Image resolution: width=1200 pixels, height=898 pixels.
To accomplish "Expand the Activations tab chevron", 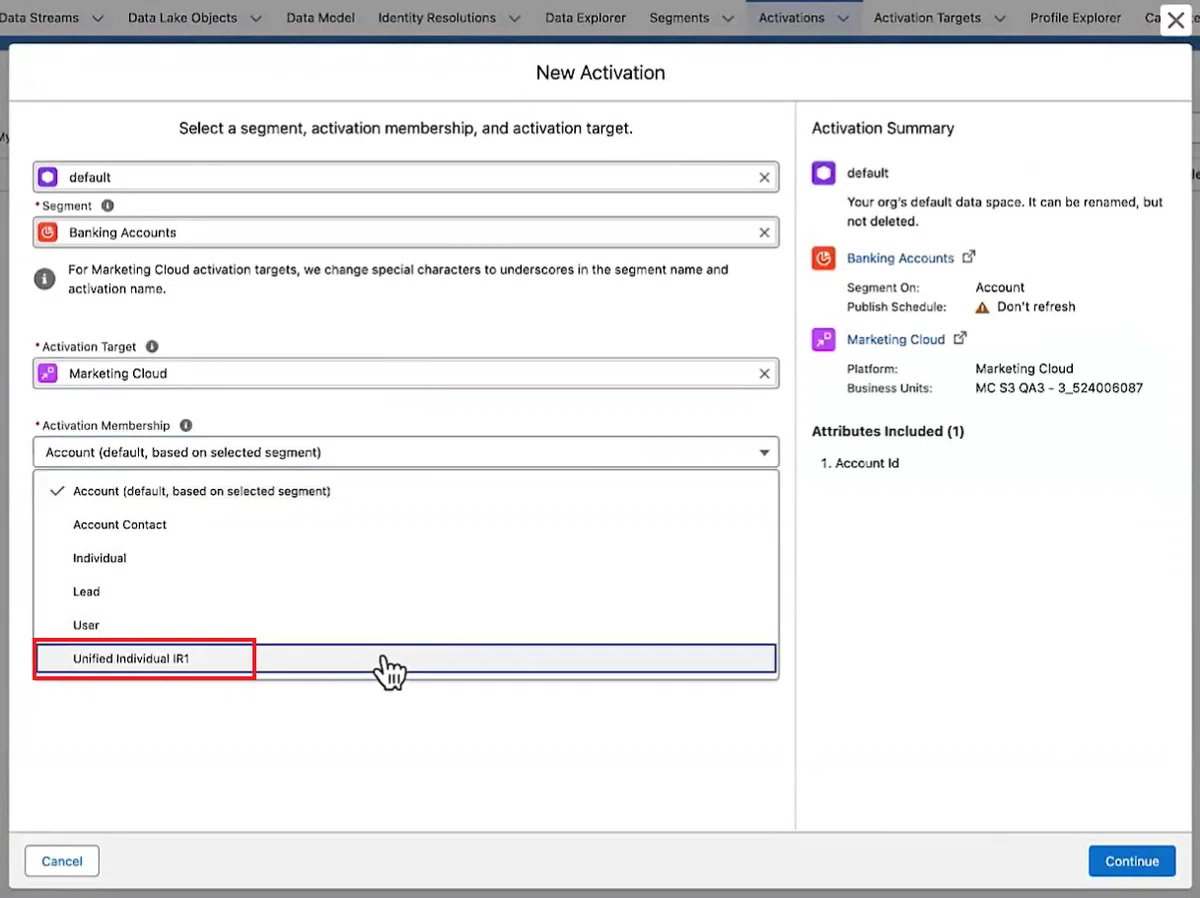I will pos(843,18).
